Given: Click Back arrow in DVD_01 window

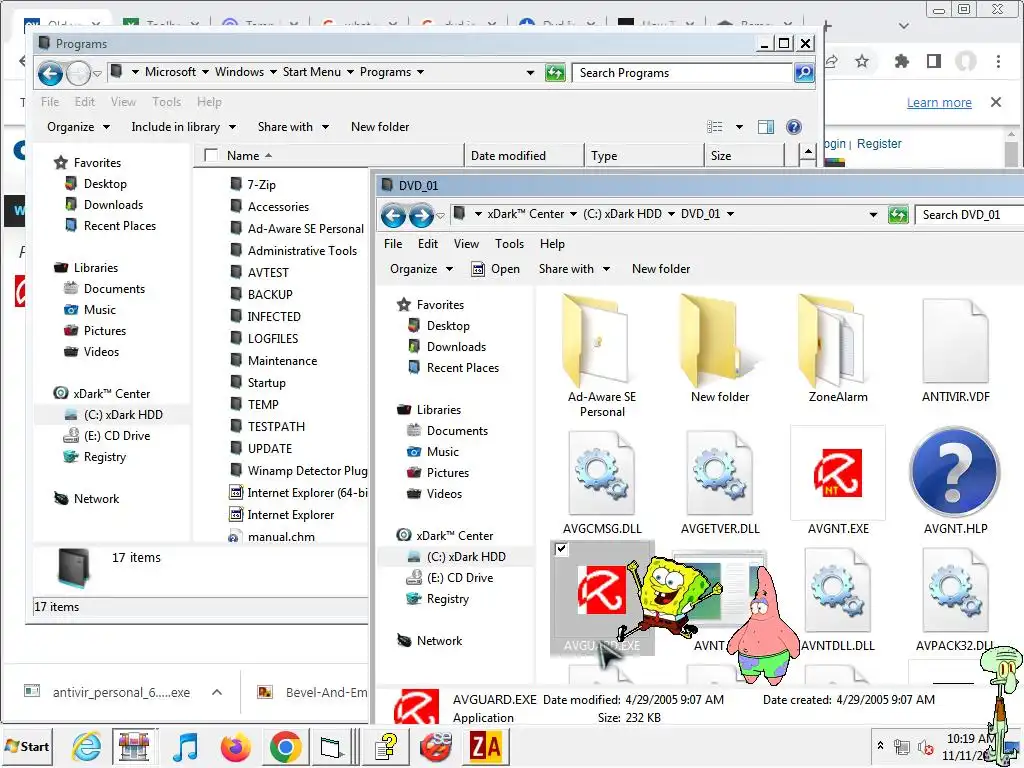Looking at the screenshot, I should (393, 215).
